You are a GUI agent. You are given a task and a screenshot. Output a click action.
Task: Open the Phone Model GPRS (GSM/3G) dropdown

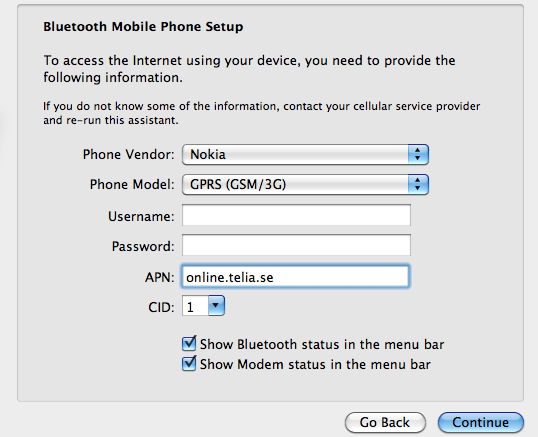point(305,185)
